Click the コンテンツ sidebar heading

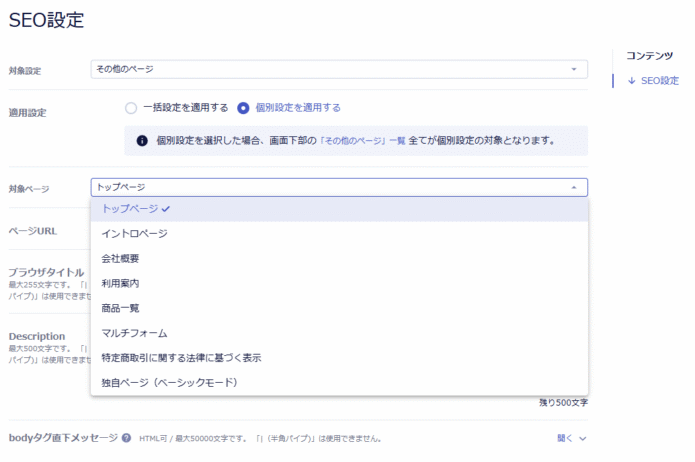tap(649, 56)
